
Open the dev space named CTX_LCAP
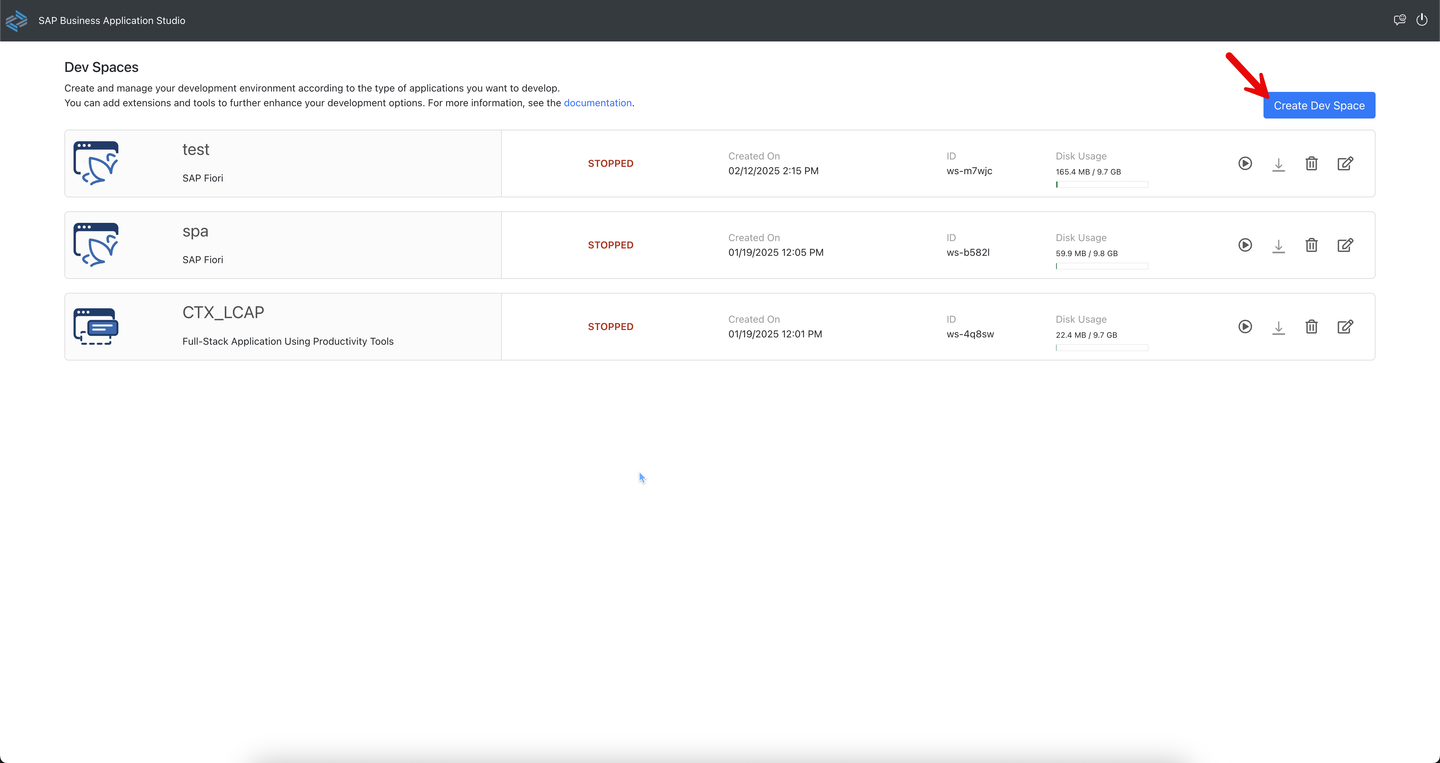point(223,313)
